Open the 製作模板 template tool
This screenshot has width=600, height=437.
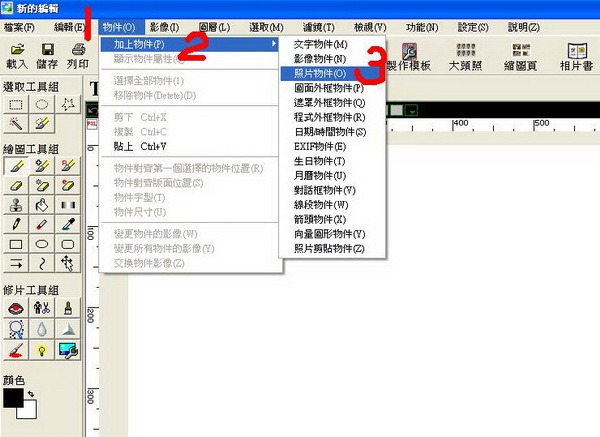pyautogui.click(x=409, y=57)
